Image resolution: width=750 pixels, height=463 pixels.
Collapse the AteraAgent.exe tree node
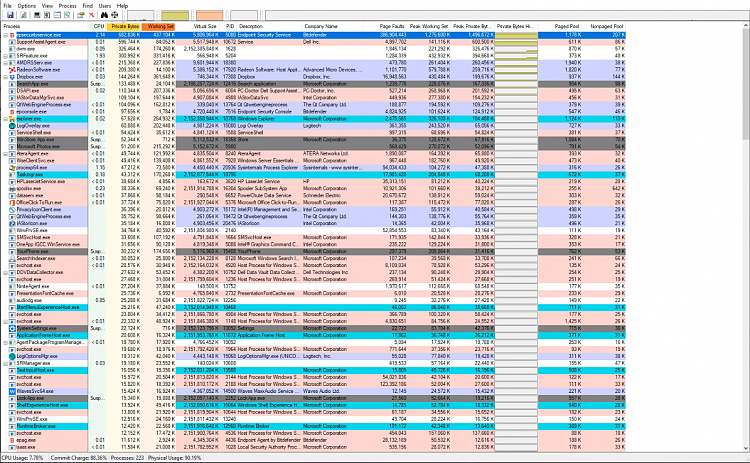point(6,154)
